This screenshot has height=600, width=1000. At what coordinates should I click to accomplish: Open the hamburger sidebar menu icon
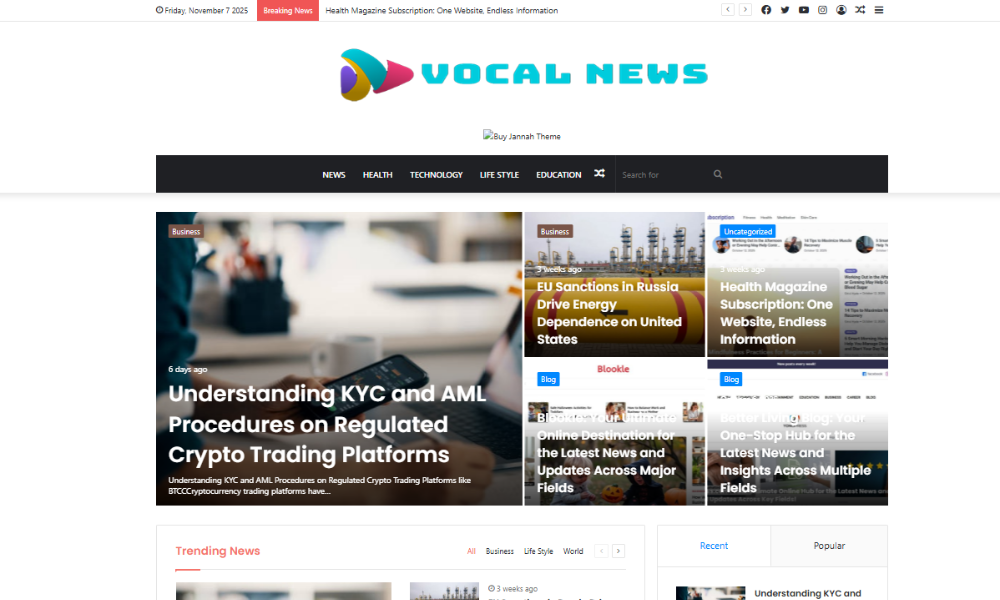tap(879, 10)
